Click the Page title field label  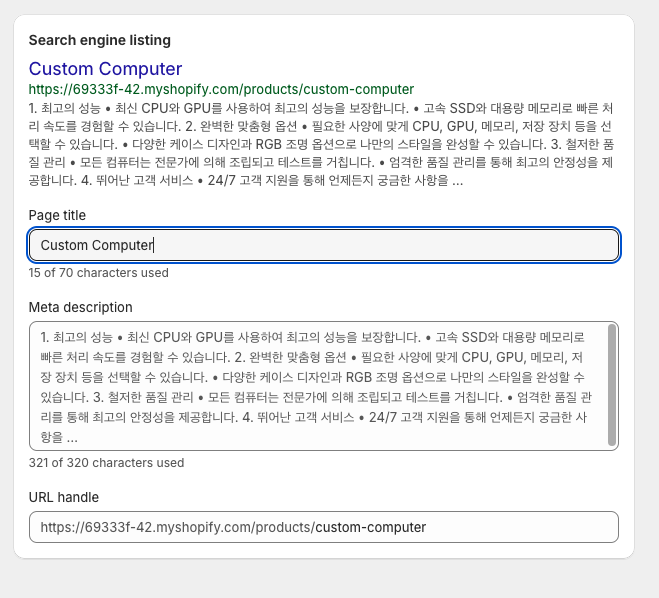[x=57, y=215]
